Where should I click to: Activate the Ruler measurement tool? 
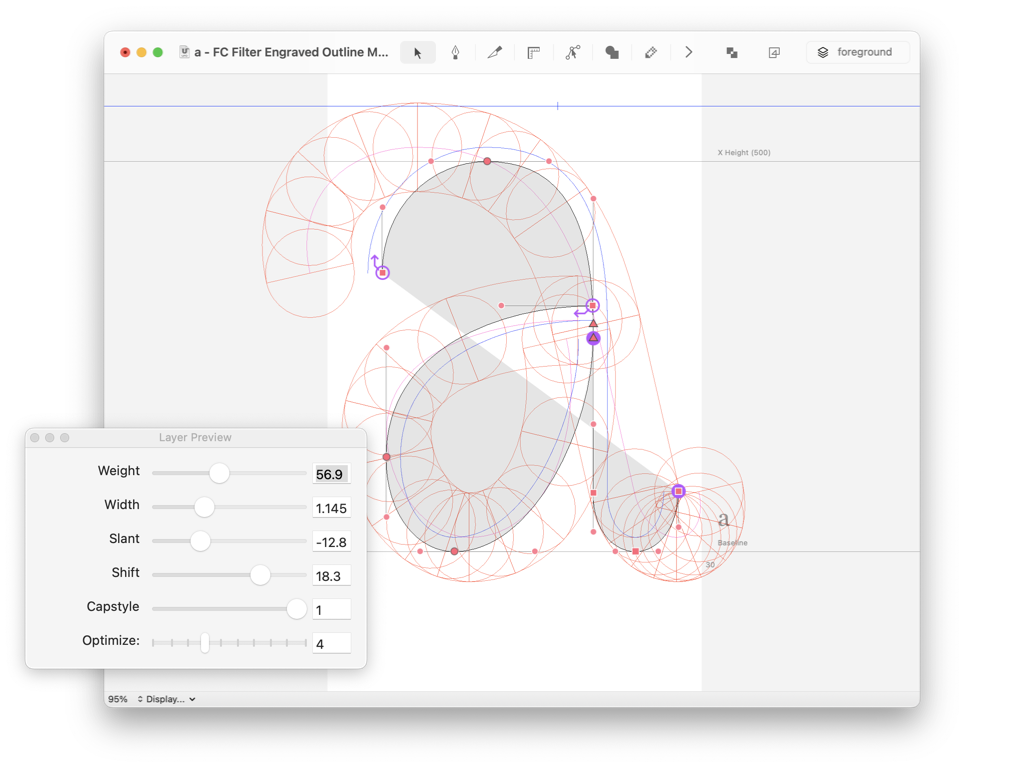point(534,53)
